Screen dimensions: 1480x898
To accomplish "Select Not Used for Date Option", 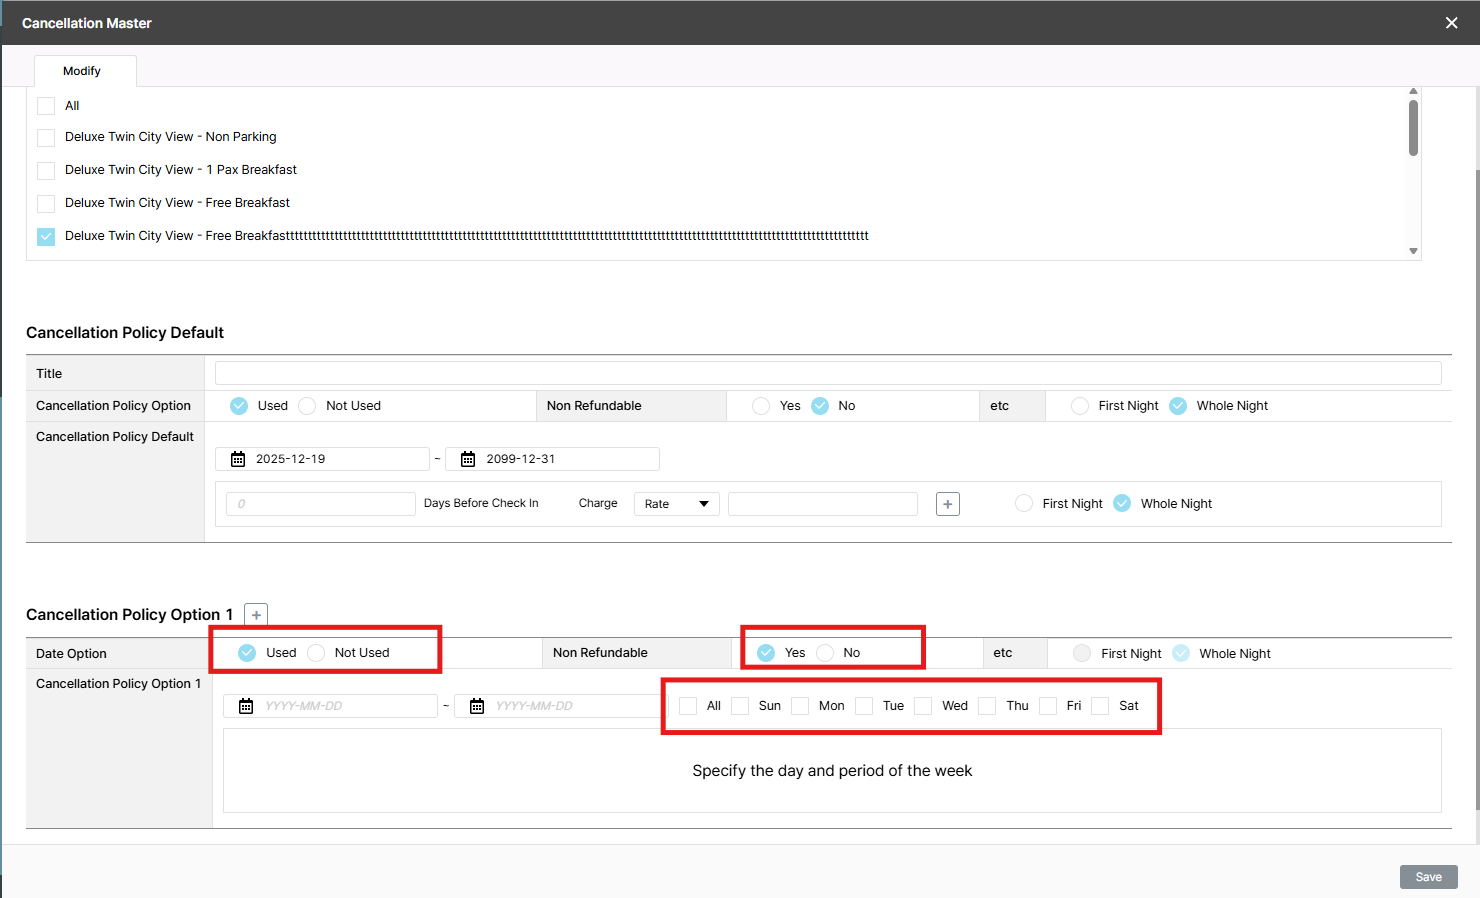I will coord(317,653).
